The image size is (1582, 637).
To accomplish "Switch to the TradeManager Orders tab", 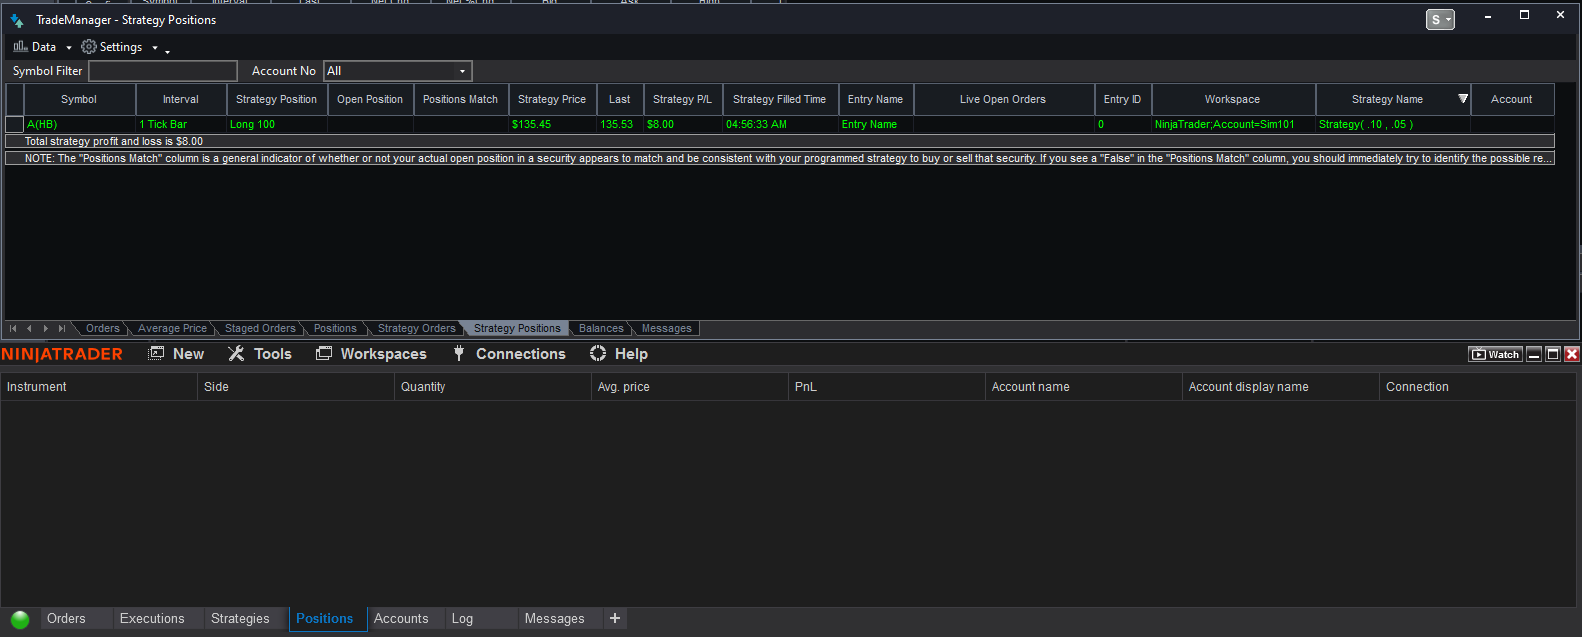I will point(102,328).
